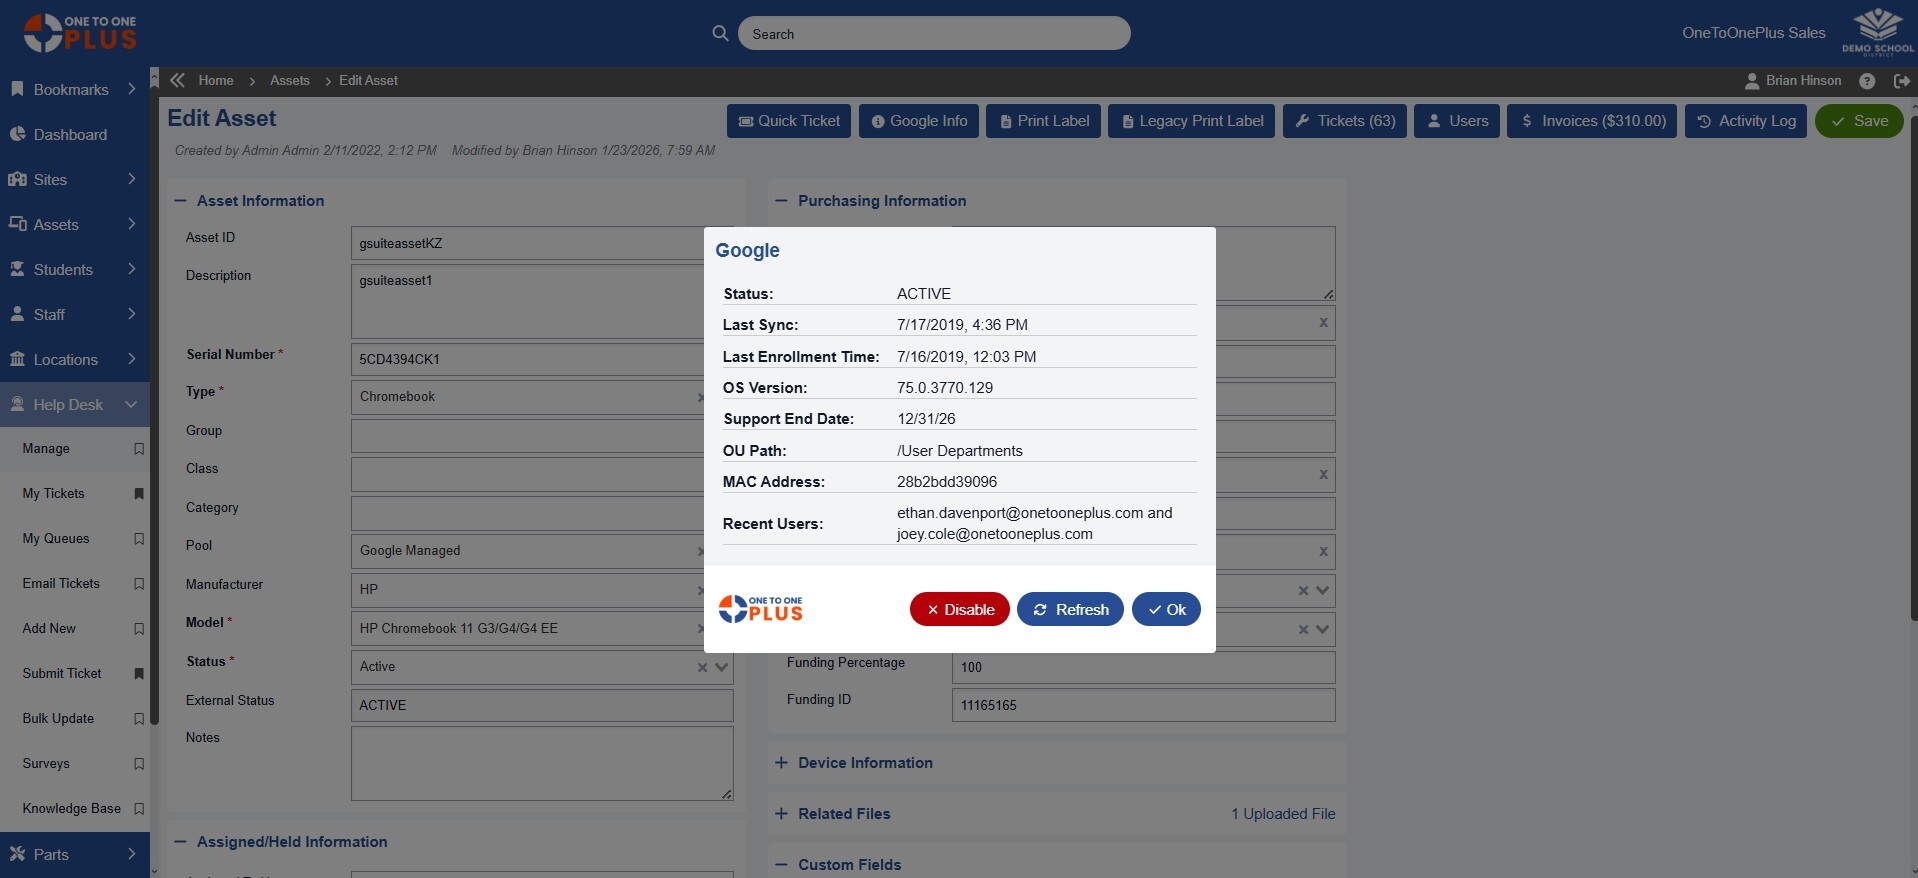Viewport: 1918px width, 878px height.
Task: Toggle bookmark for My Tickets
Action: (139, 494)
